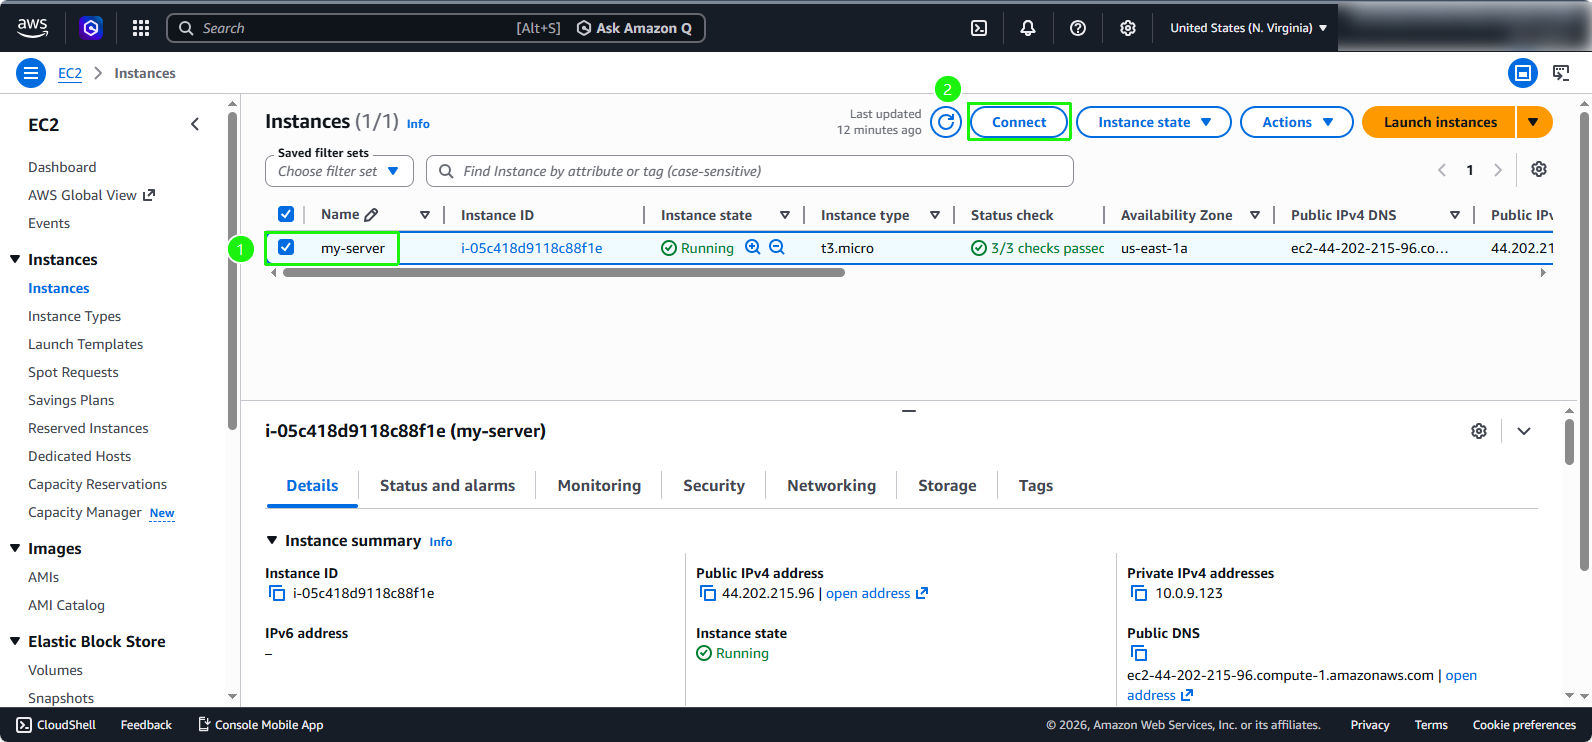Copy the Private IPv4 address 10.0.9.123
1592x742 pixels.
point(1139,593)
